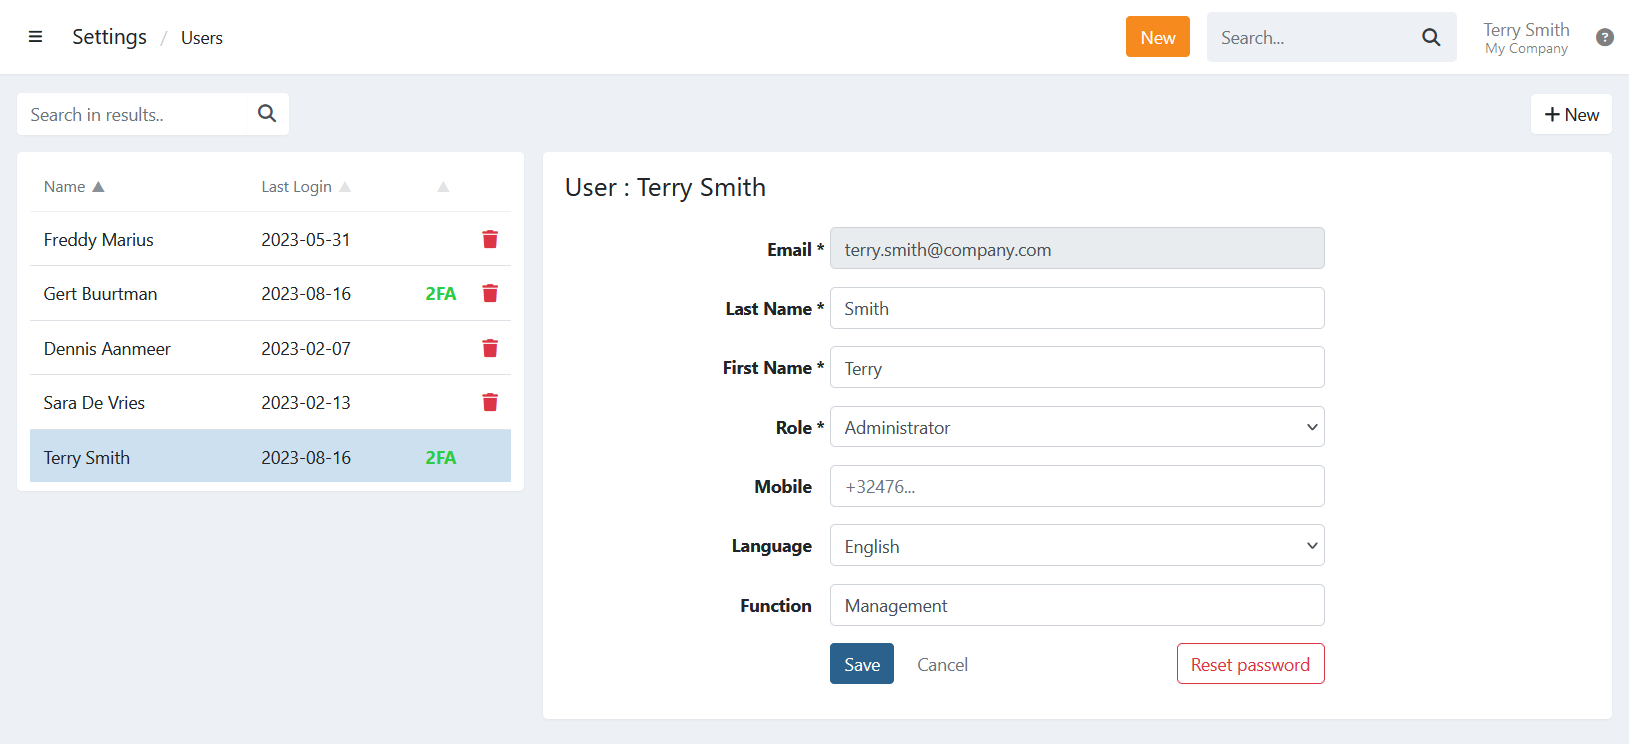Expand the Language dropdown

(1077, 546)
